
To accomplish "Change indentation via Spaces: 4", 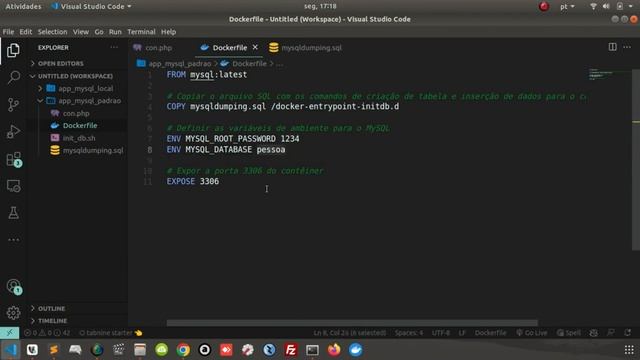I will coord(409,333).
